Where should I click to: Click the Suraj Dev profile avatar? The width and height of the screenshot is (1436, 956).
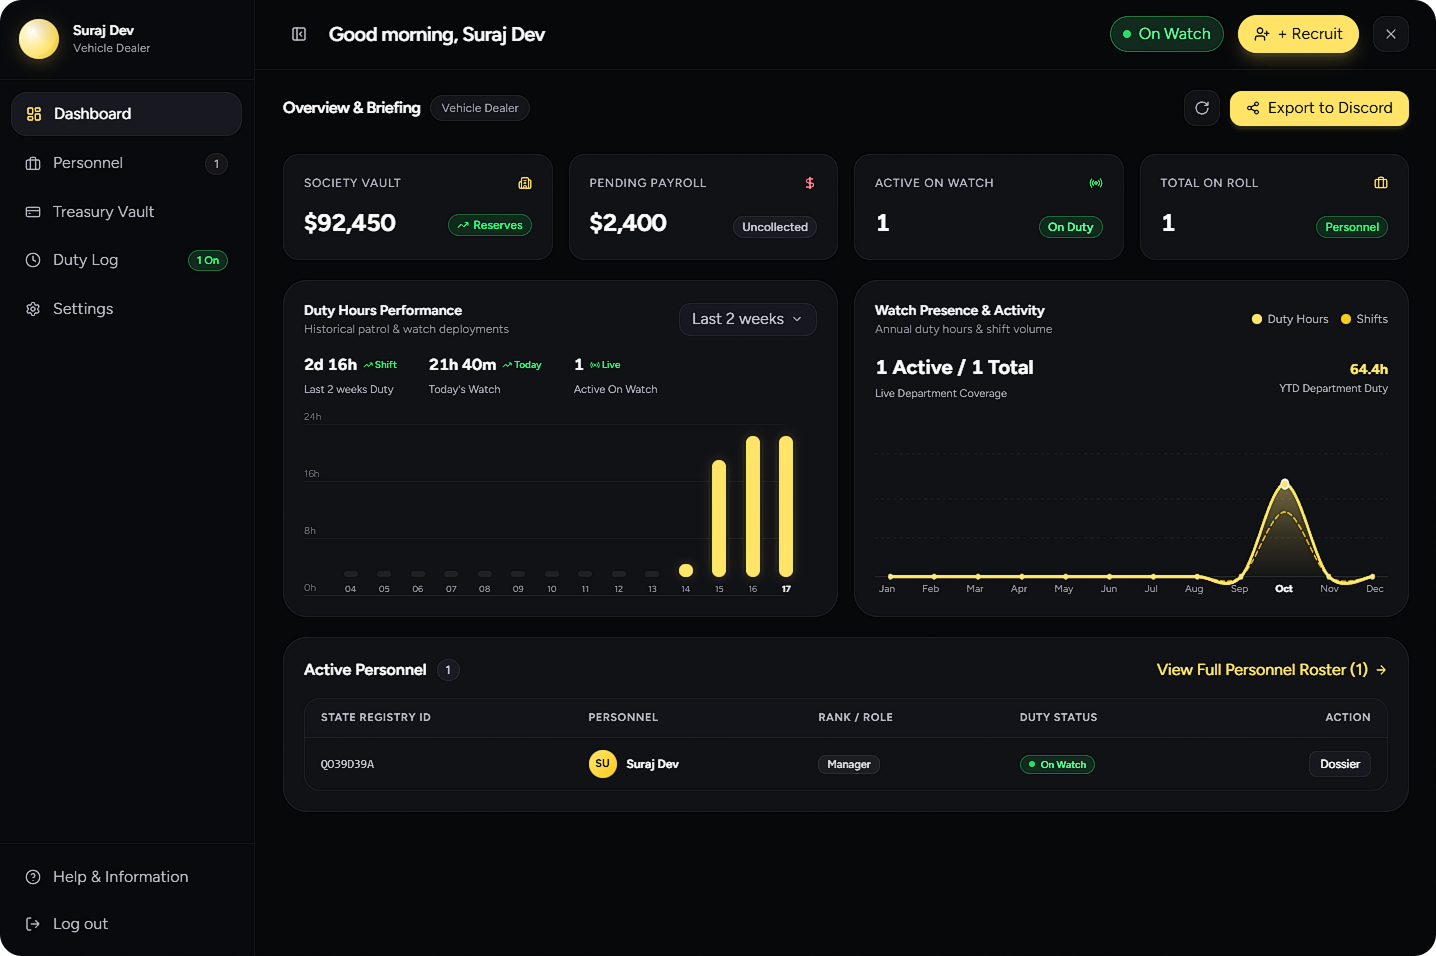(39, 39)
